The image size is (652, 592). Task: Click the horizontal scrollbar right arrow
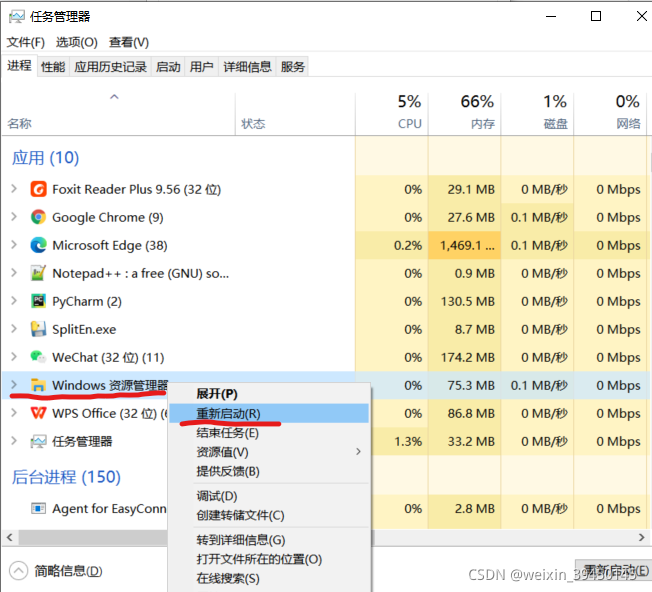tap(641, 537)
